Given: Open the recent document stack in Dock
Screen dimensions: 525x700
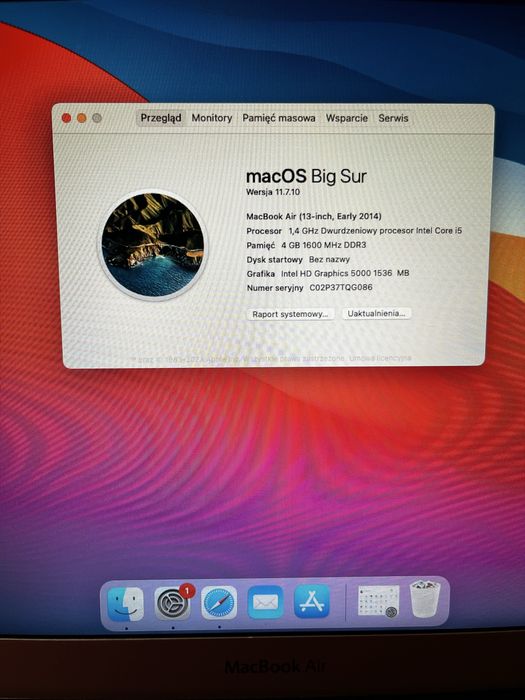Looking at the screenshot, I should (x=379, y=601).
